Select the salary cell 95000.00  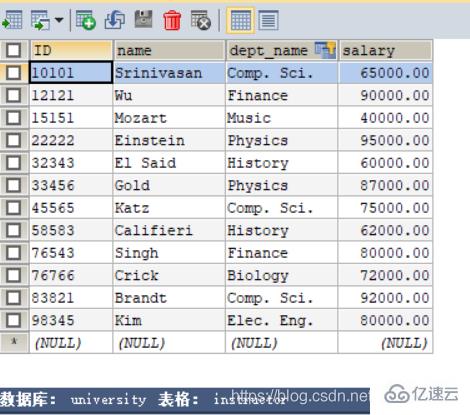pos(385,140)
